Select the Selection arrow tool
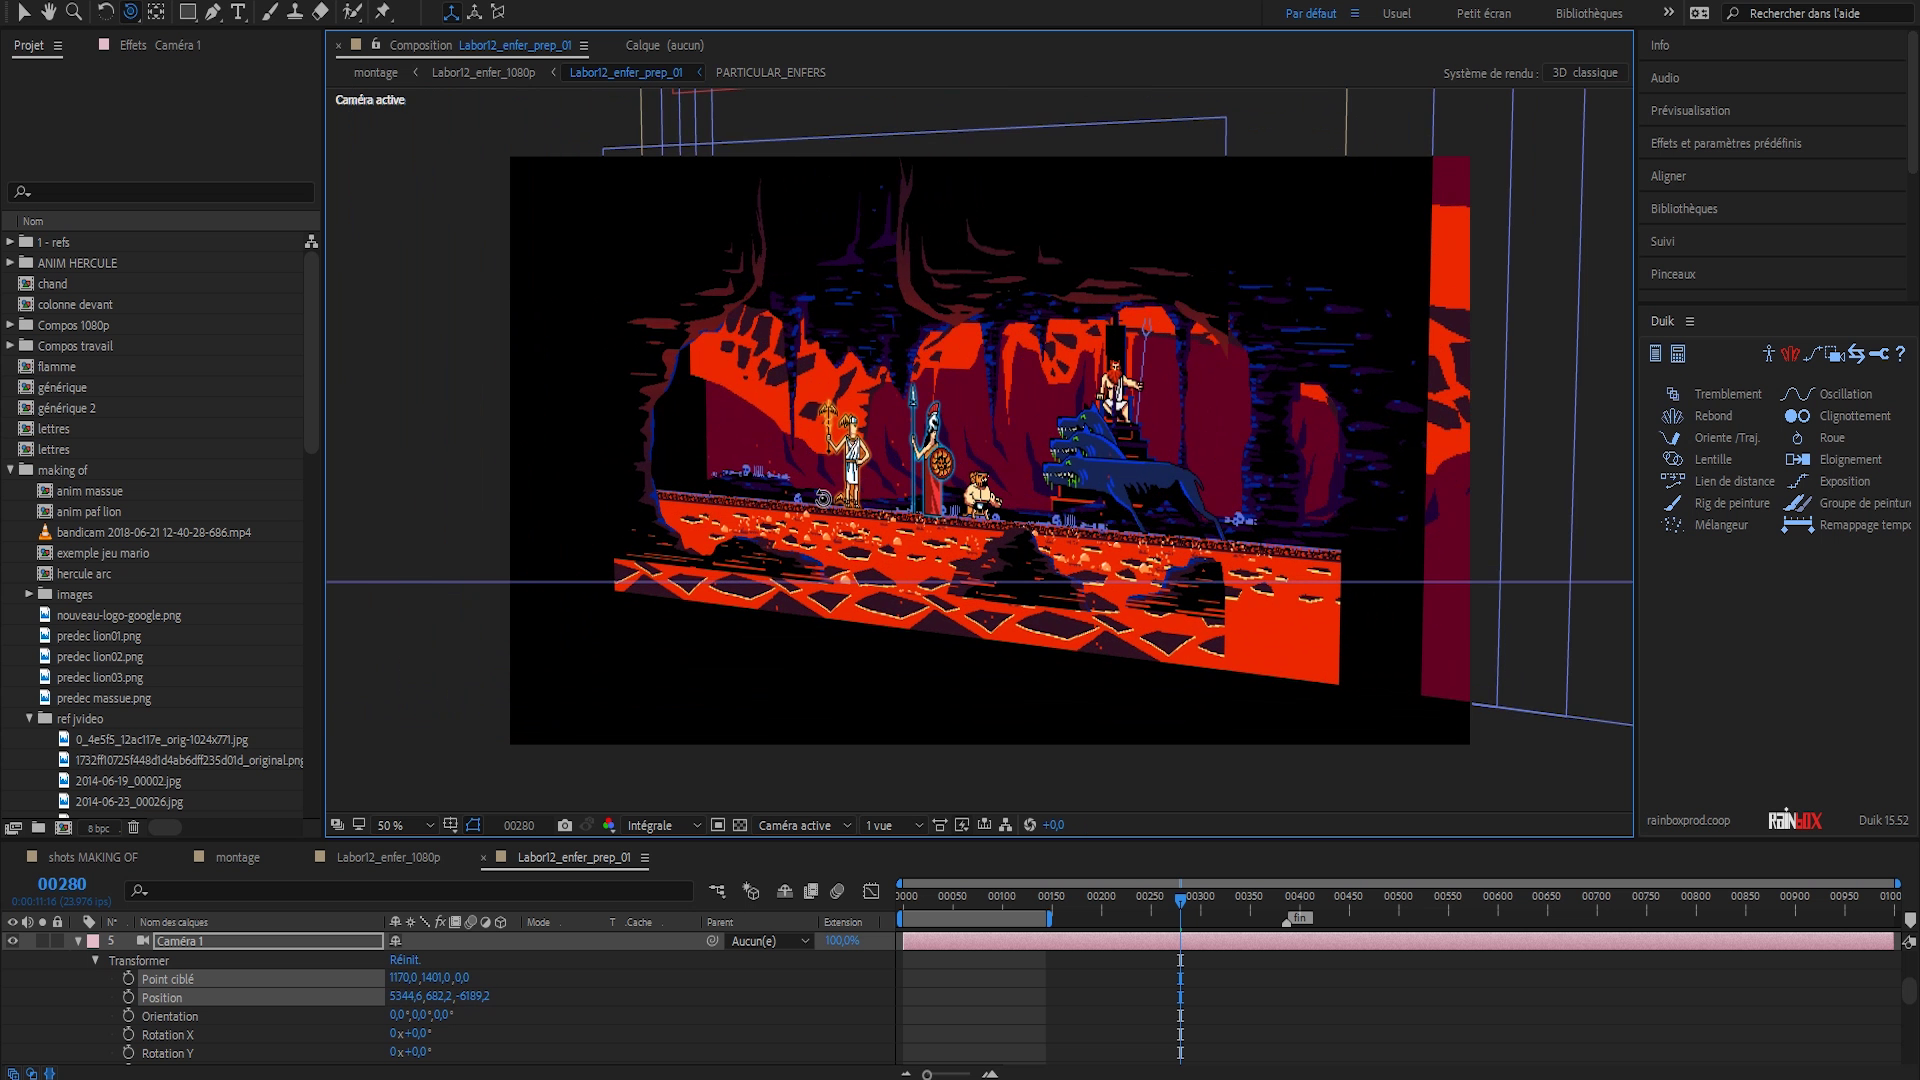Screen dimensions: 1920x1080 (x=24, y=12)
